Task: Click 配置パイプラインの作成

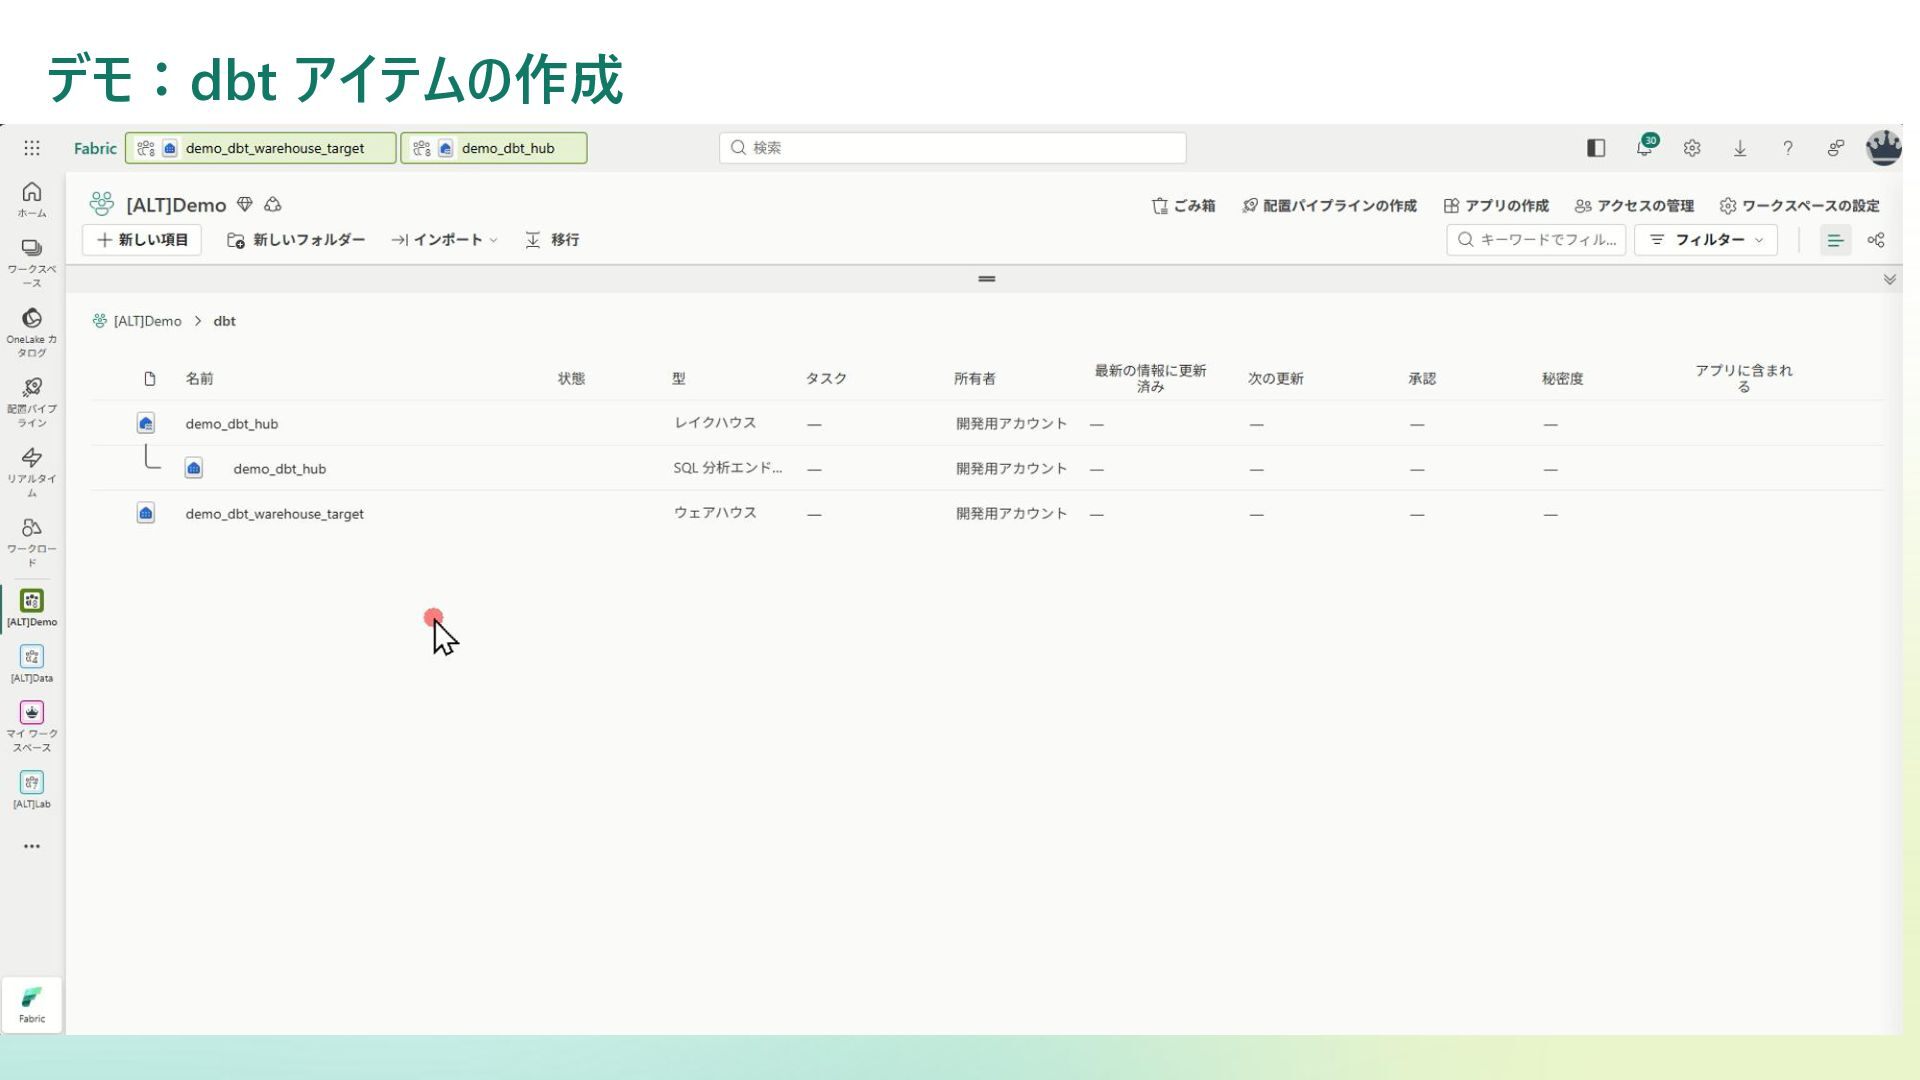Action: coord(1329,206)
